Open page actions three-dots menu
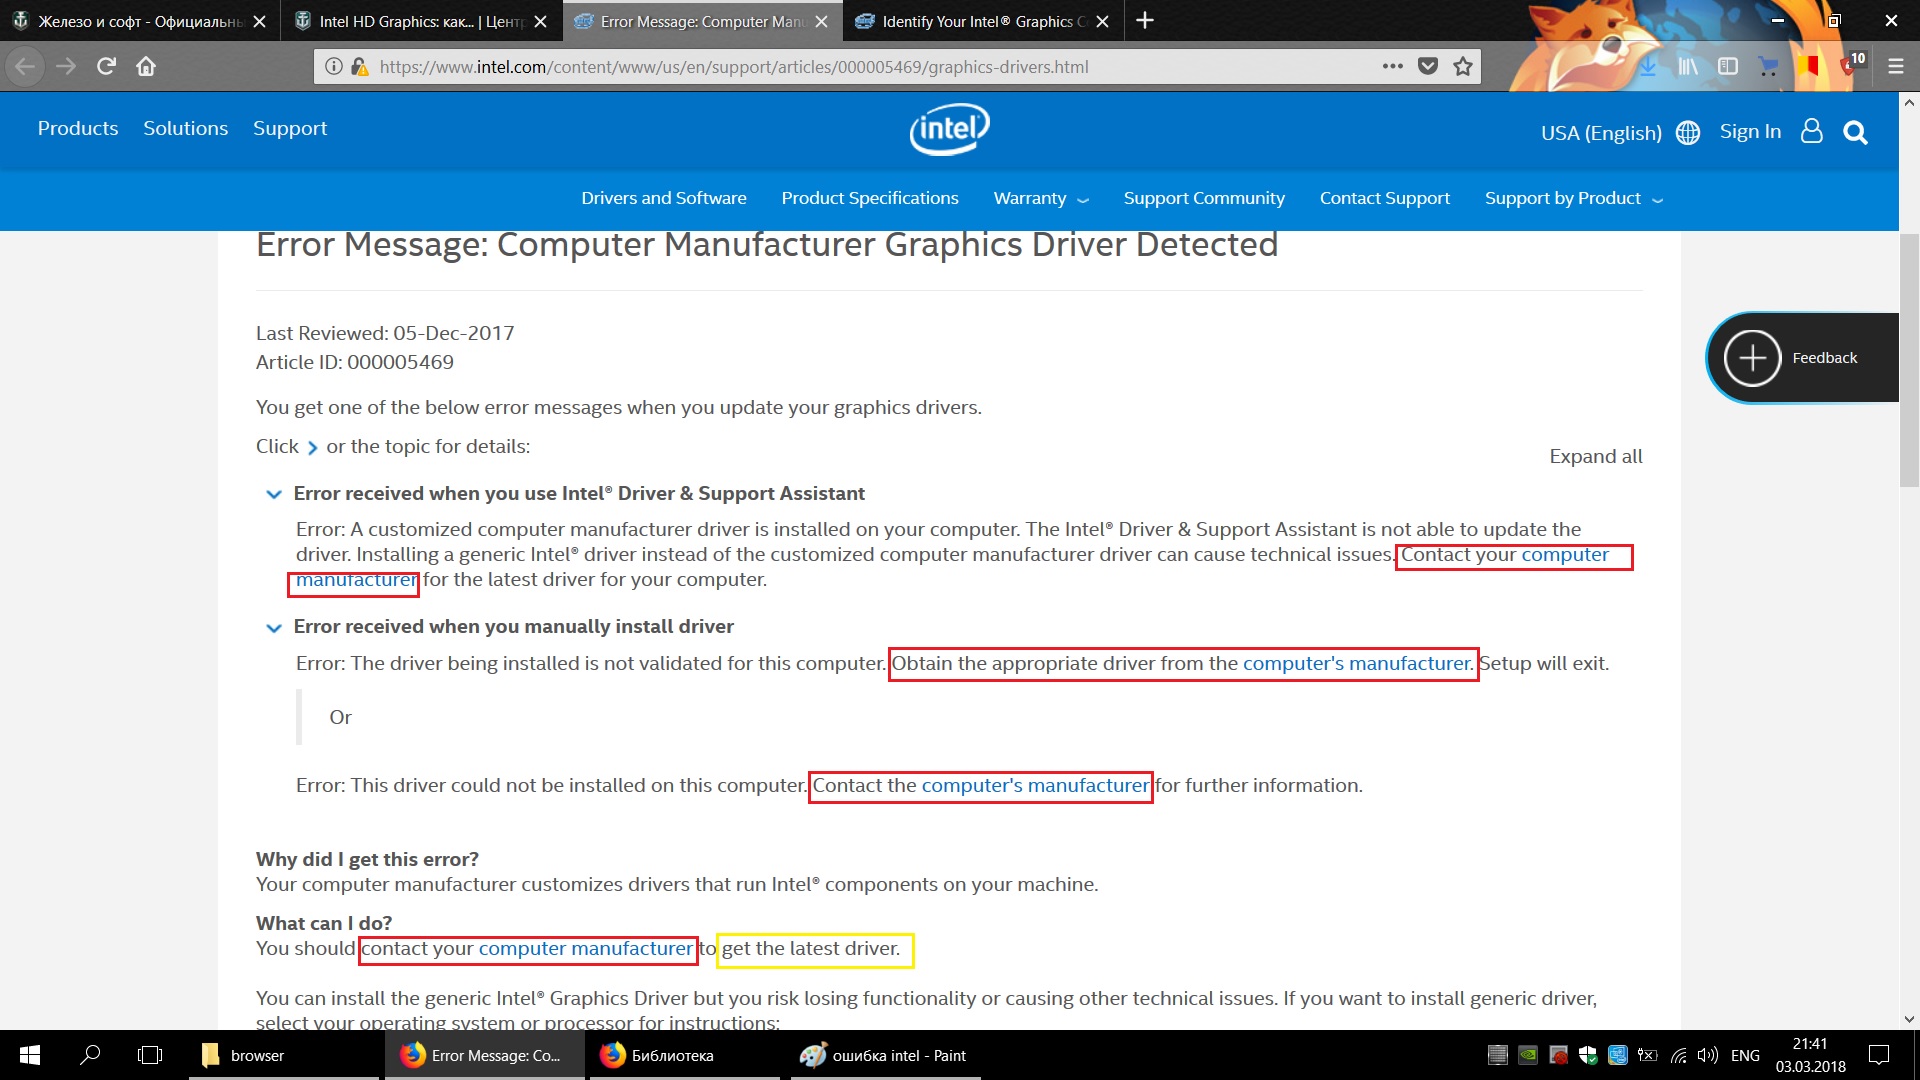The image size is (1920, 1080). (x=1393, y=66)
